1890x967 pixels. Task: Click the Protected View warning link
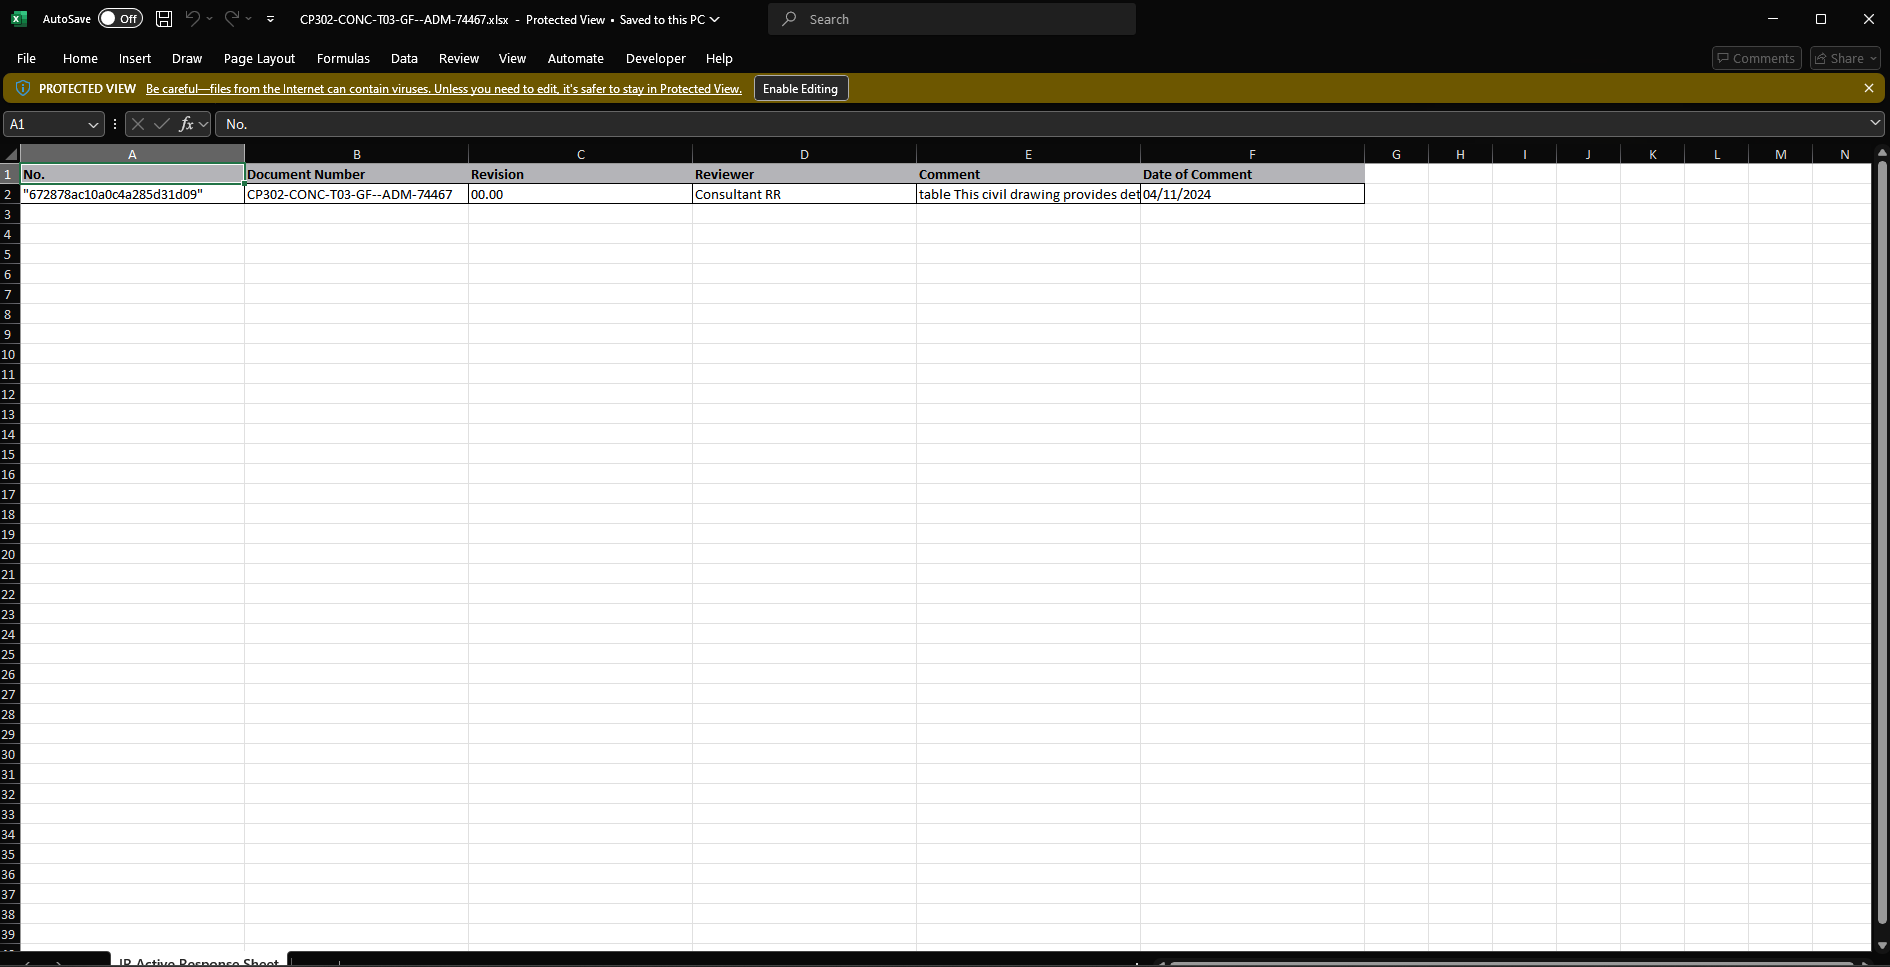click(x=443, y=89)
